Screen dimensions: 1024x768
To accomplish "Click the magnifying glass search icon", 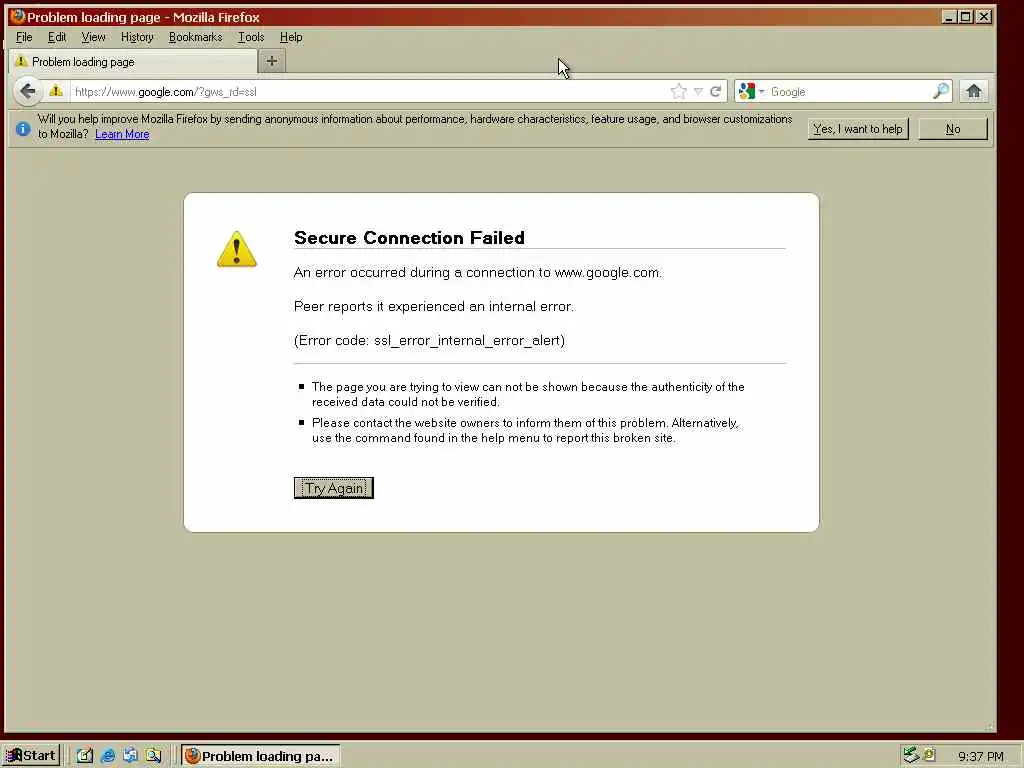I will pyautogui.click(x=940, y=91).
